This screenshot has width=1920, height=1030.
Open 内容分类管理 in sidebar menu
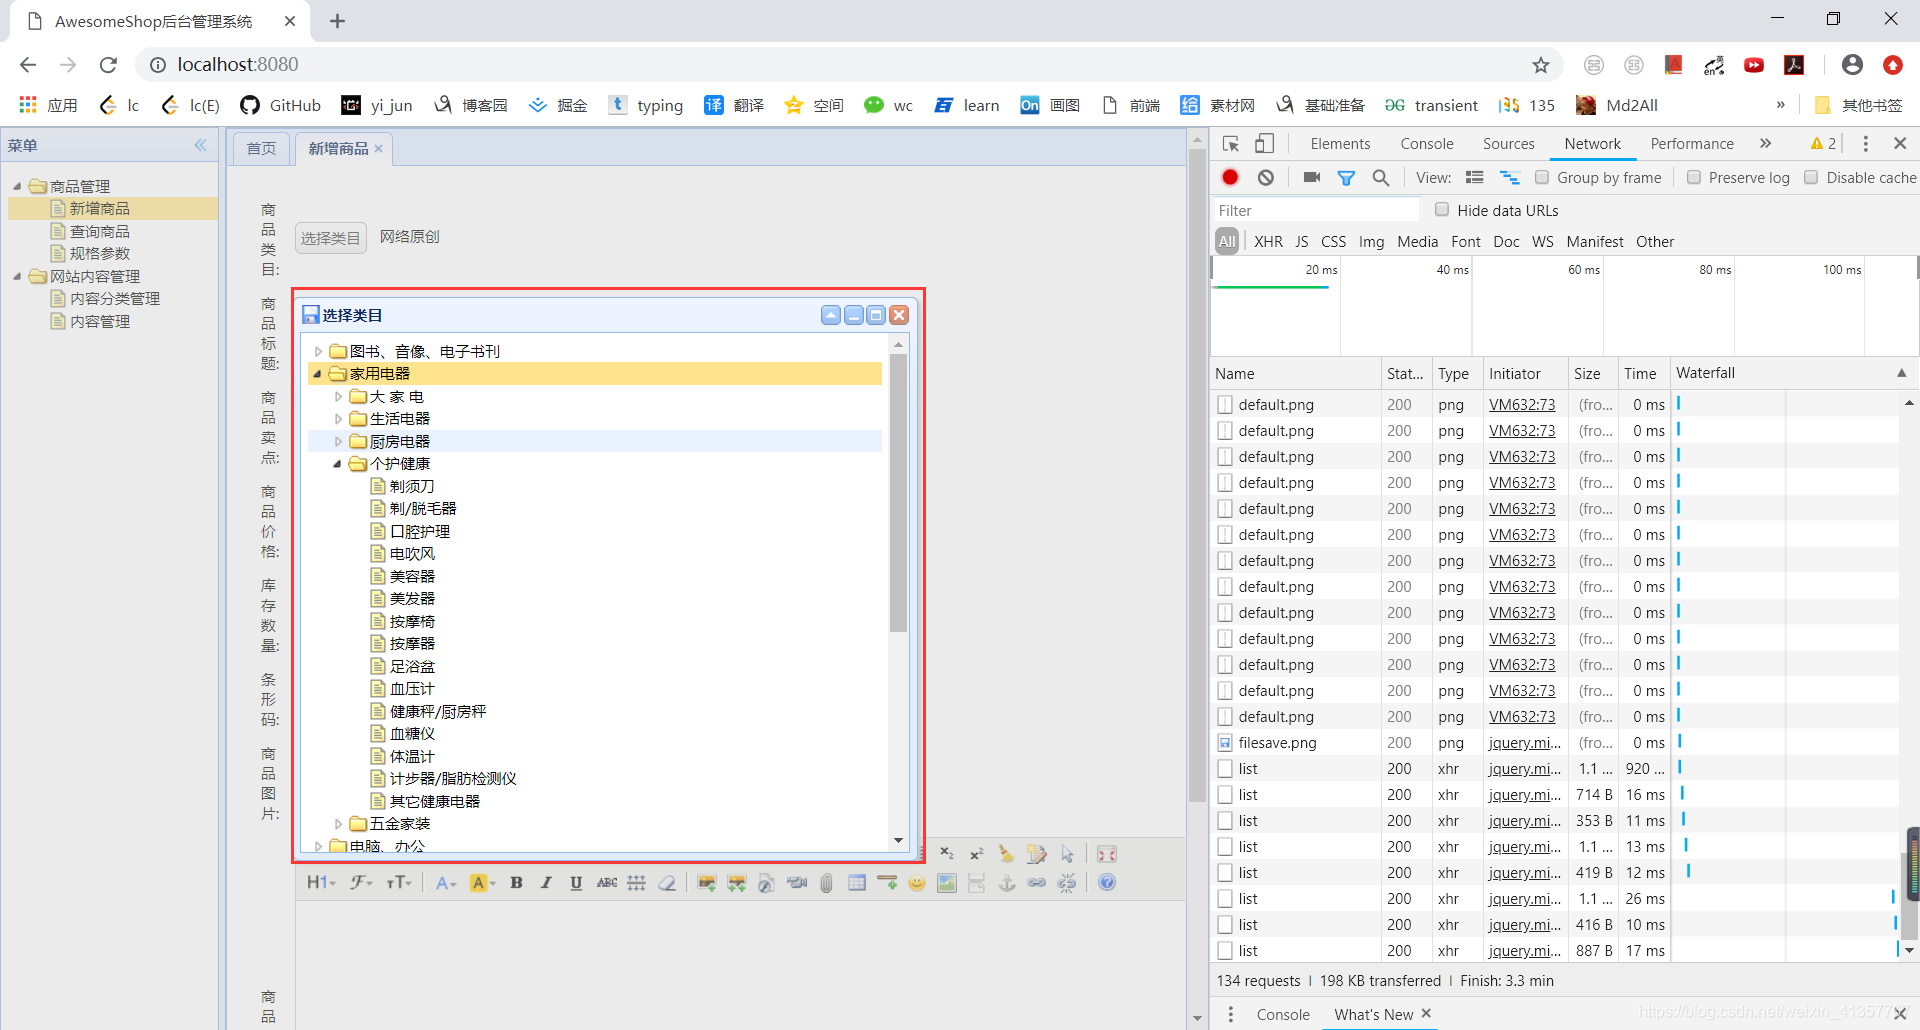[115, 298]
